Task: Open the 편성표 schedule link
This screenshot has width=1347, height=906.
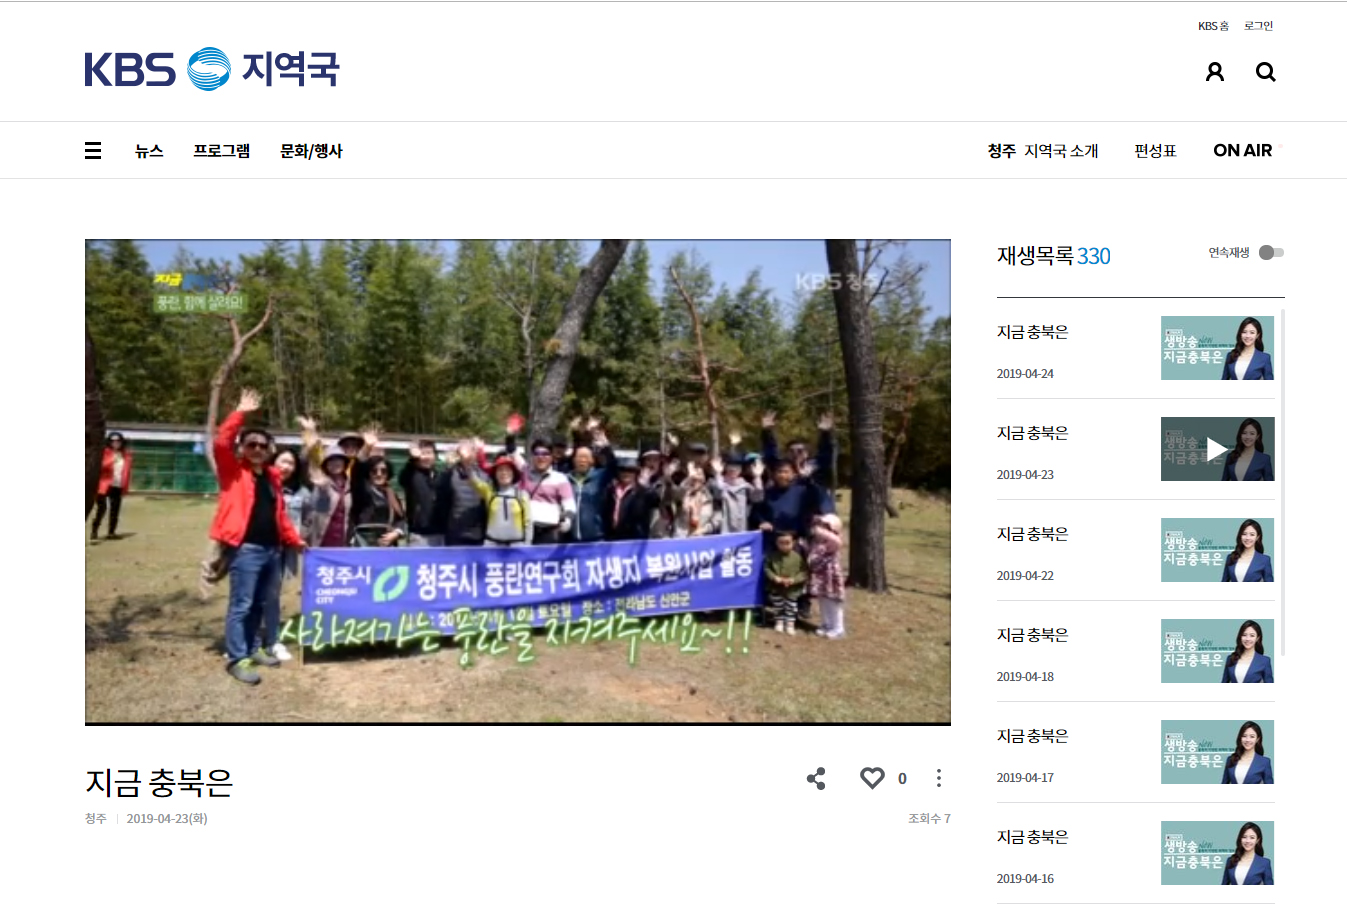Action: (x=1155, y=151)
